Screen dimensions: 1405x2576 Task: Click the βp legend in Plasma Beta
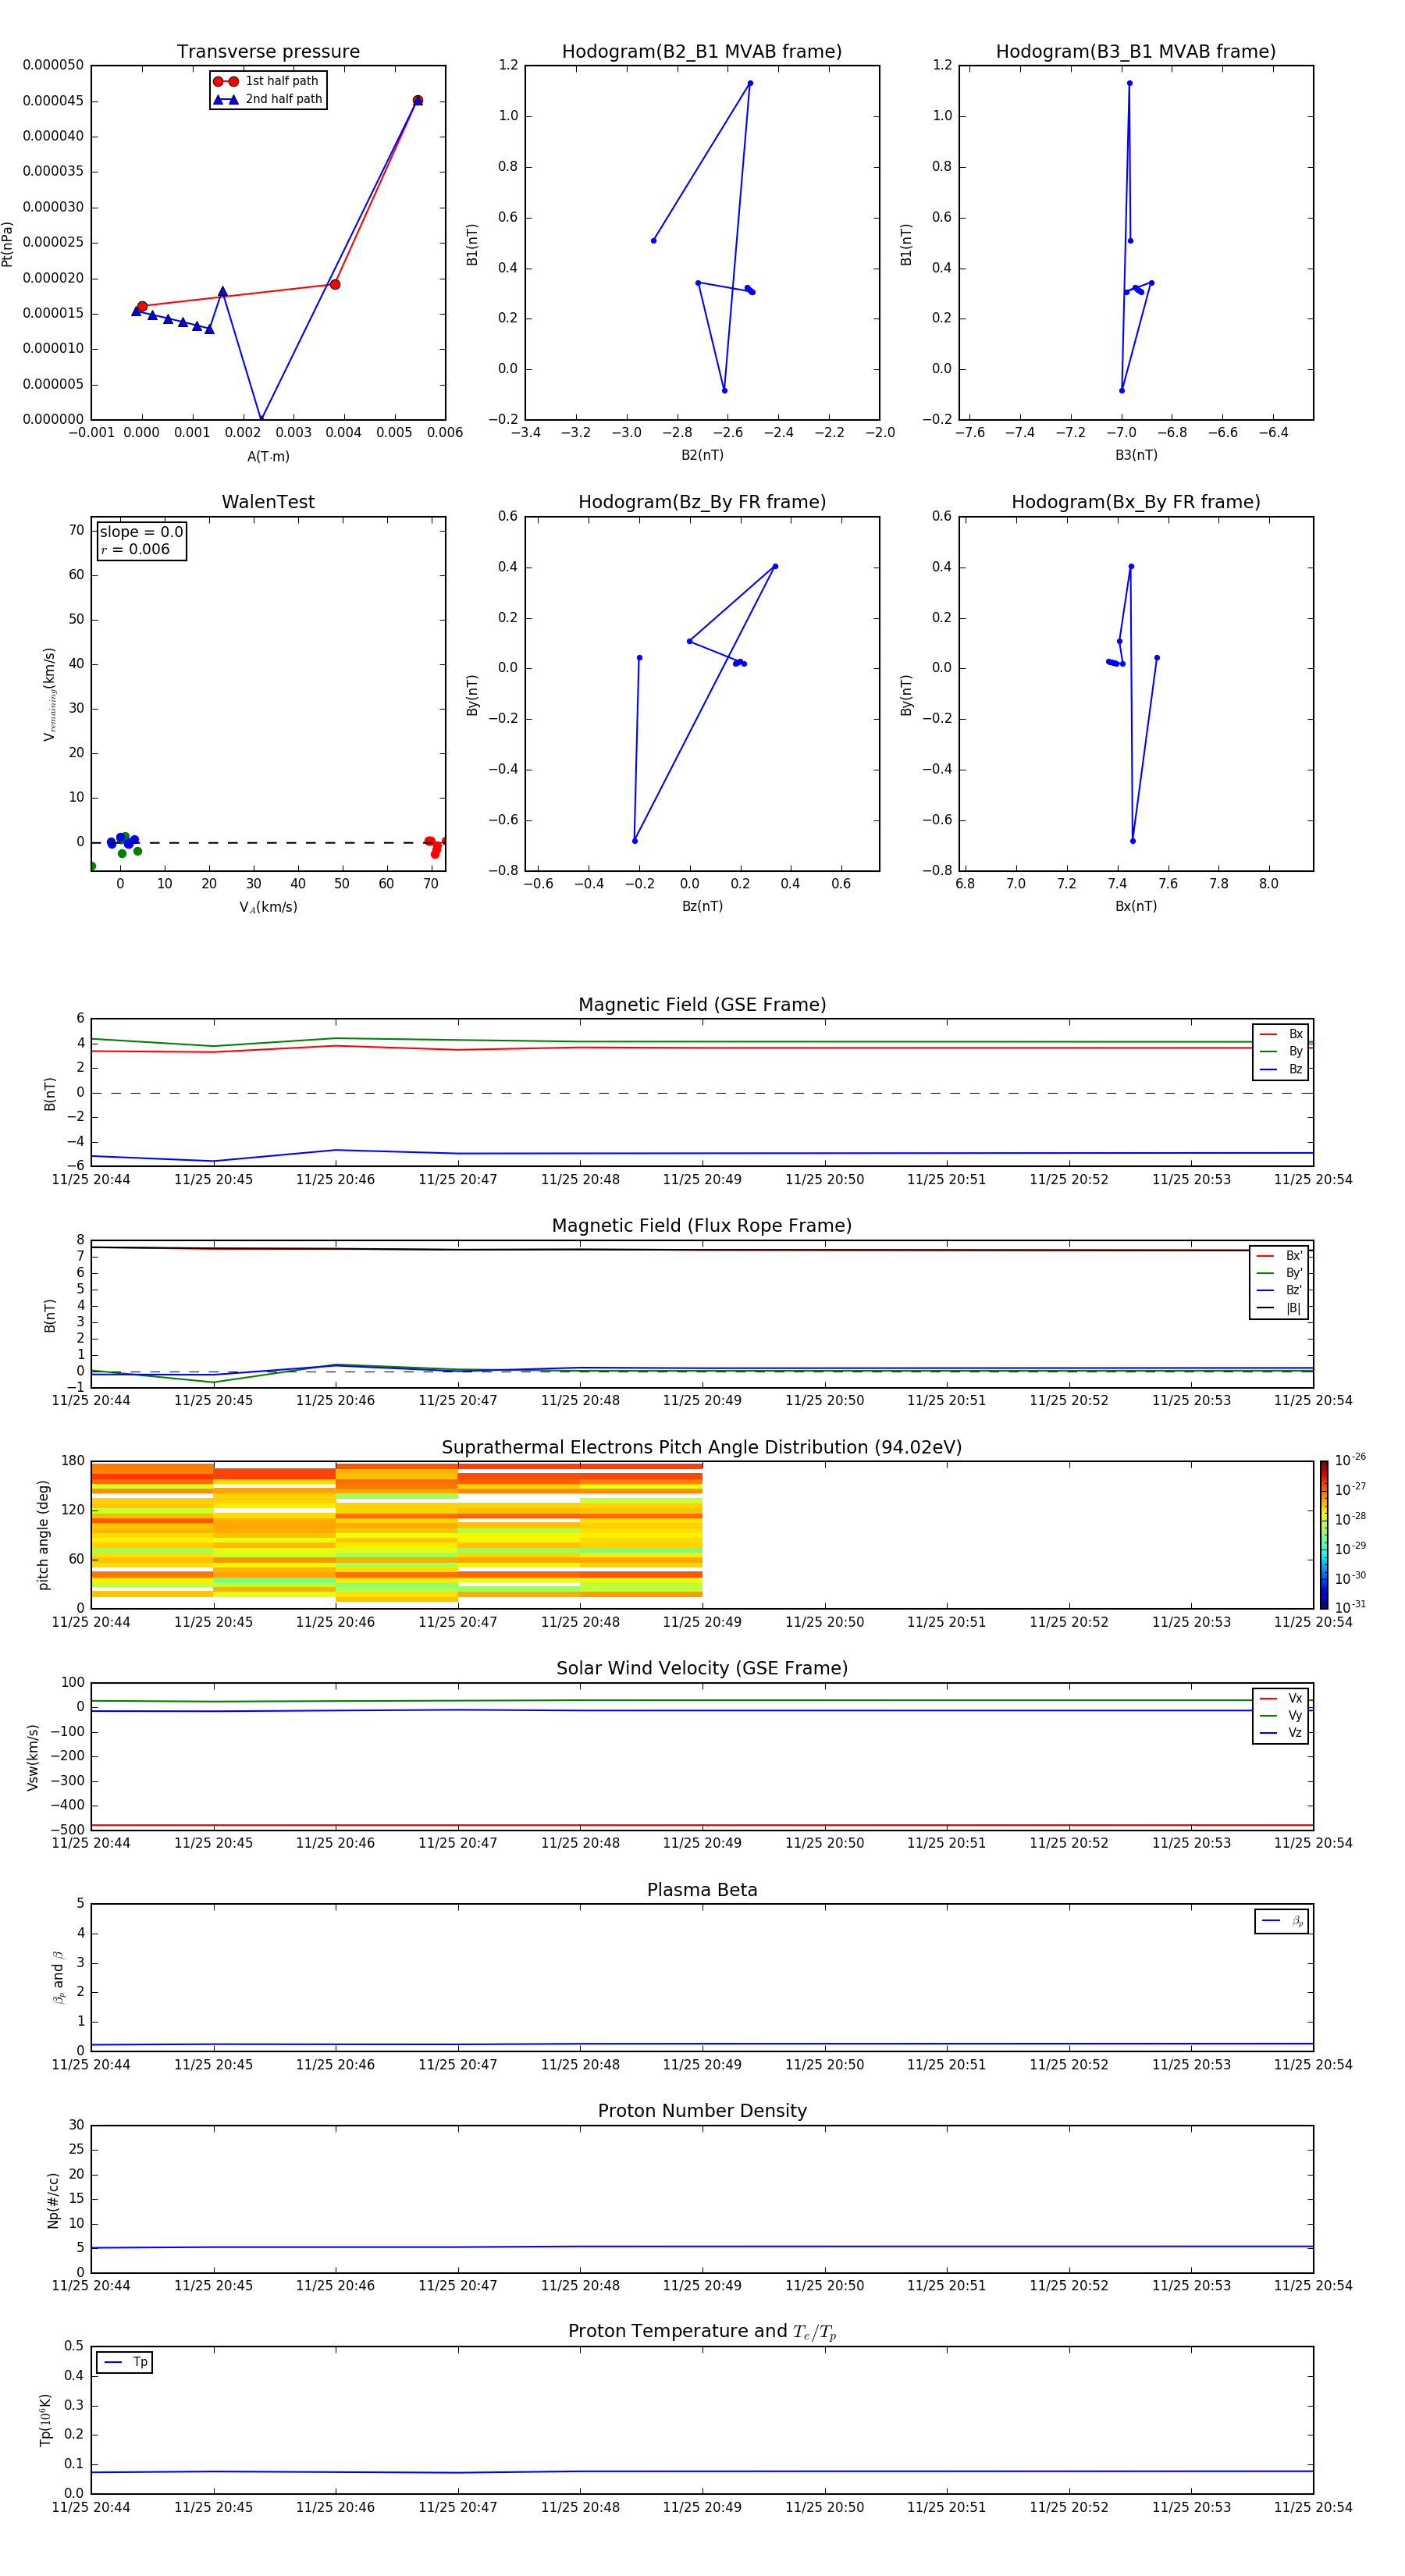[x=1282, y=1921]
